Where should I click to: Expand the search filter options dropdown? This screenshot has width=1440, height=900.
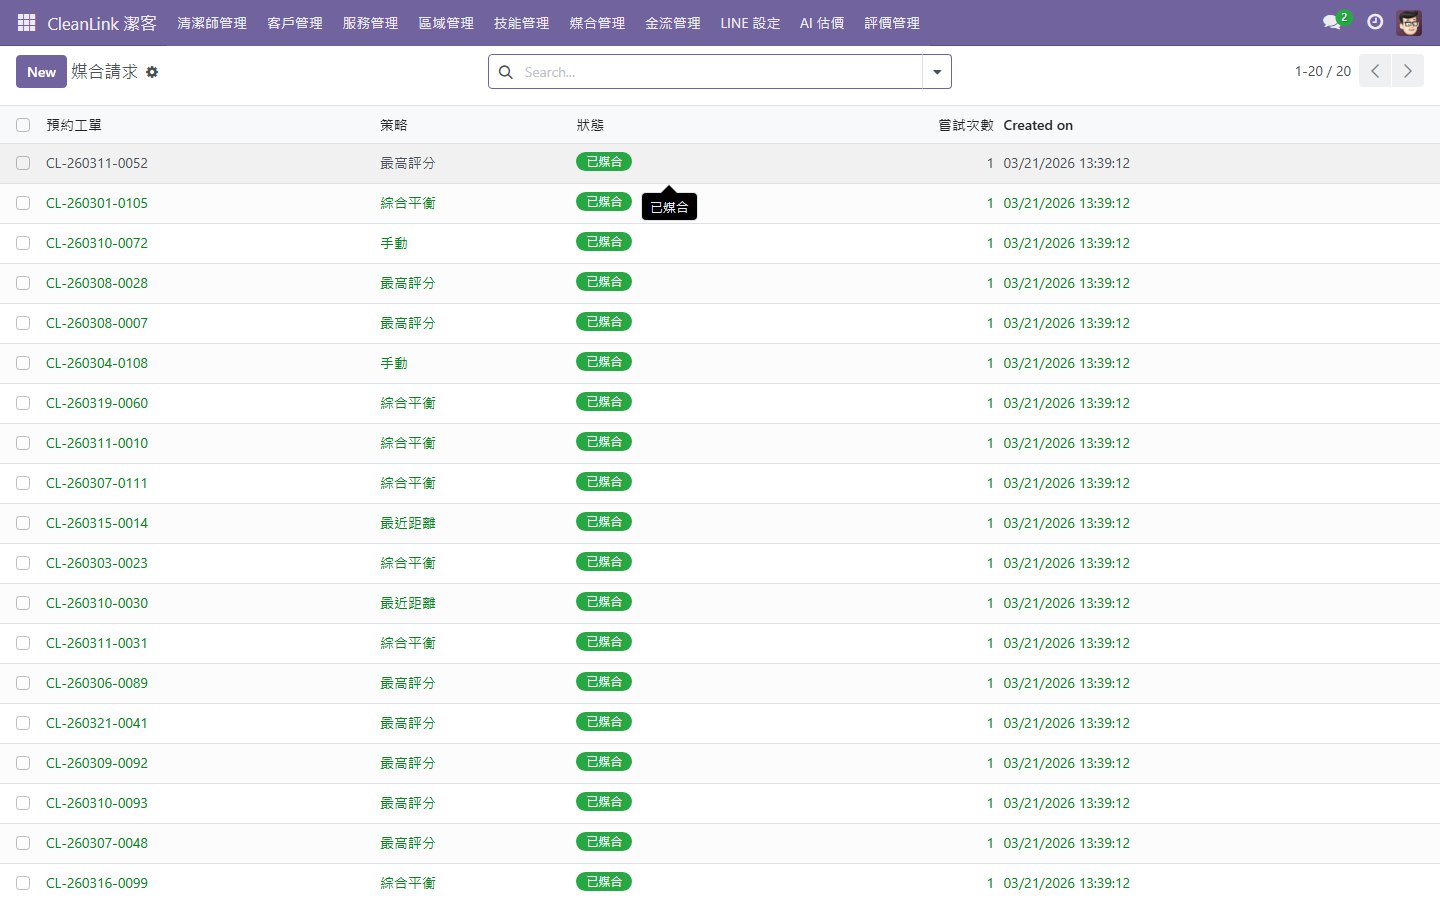937,72
